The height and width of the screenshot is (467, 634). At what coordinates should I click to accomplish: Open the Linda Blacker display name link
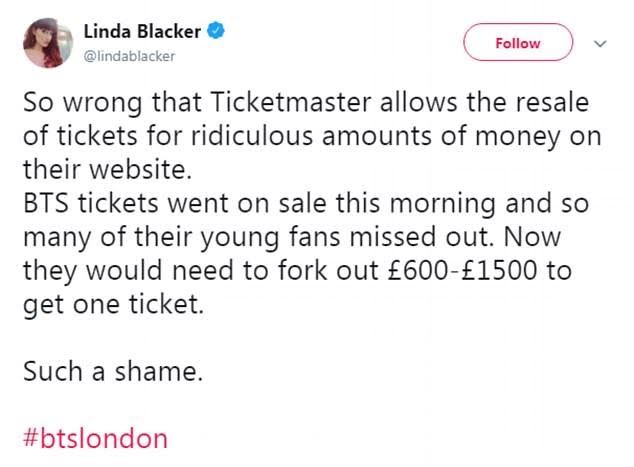tap(142, 31)
